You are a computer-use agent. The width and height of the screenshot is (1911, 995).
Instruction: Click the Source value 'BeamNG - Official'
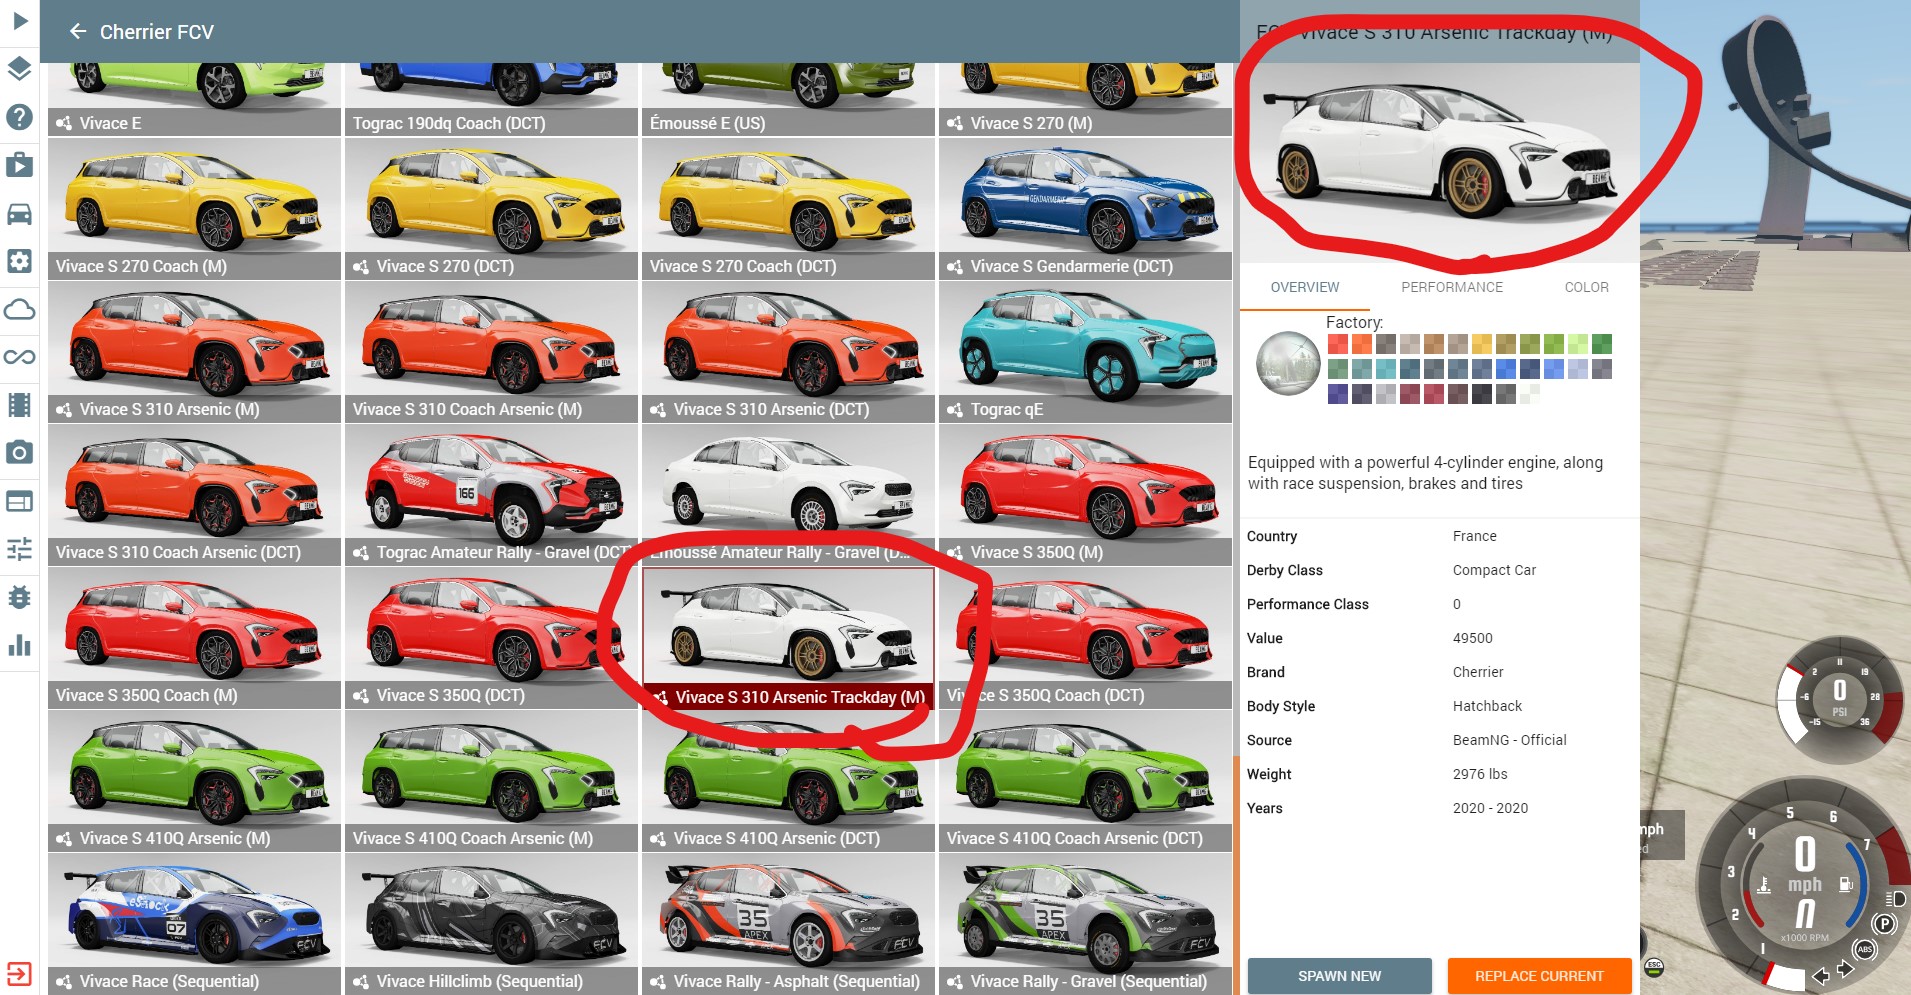1509,740
